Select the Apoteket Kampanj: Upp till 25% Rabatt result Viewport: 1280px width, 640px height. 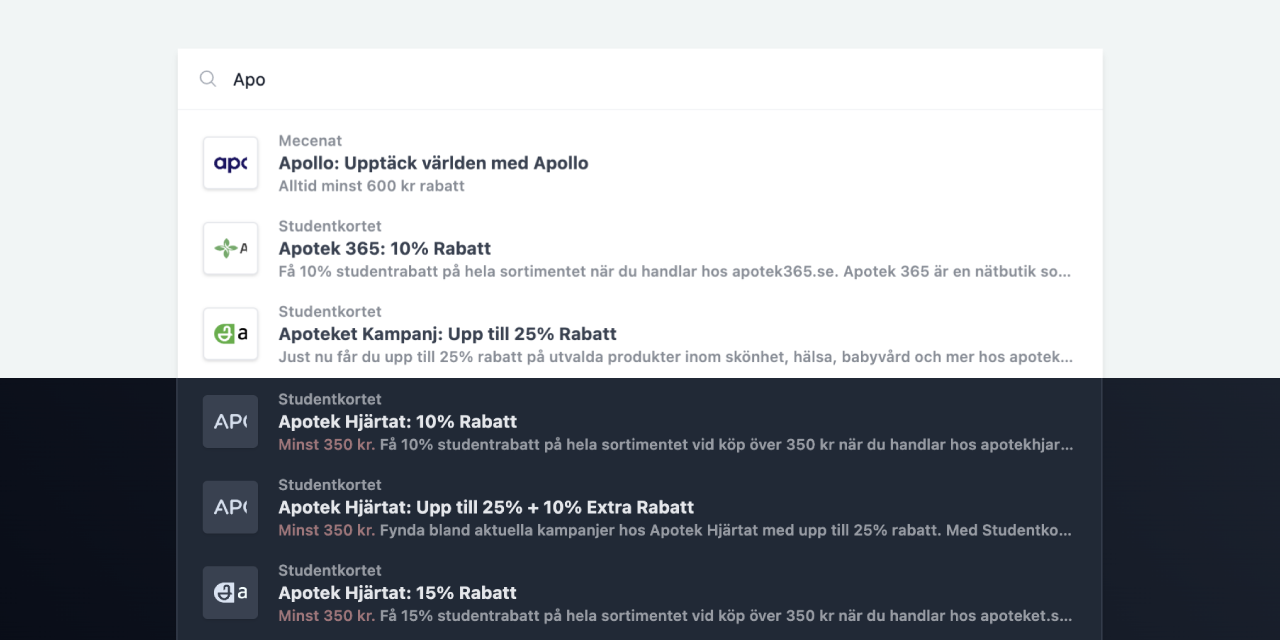click(x=446, y=333)
